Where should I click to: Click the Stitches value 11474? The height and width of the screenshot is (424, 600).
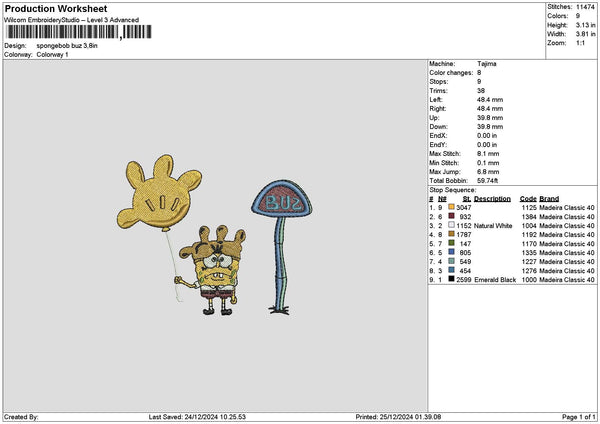pyautogui.click(x=585, y=7)
